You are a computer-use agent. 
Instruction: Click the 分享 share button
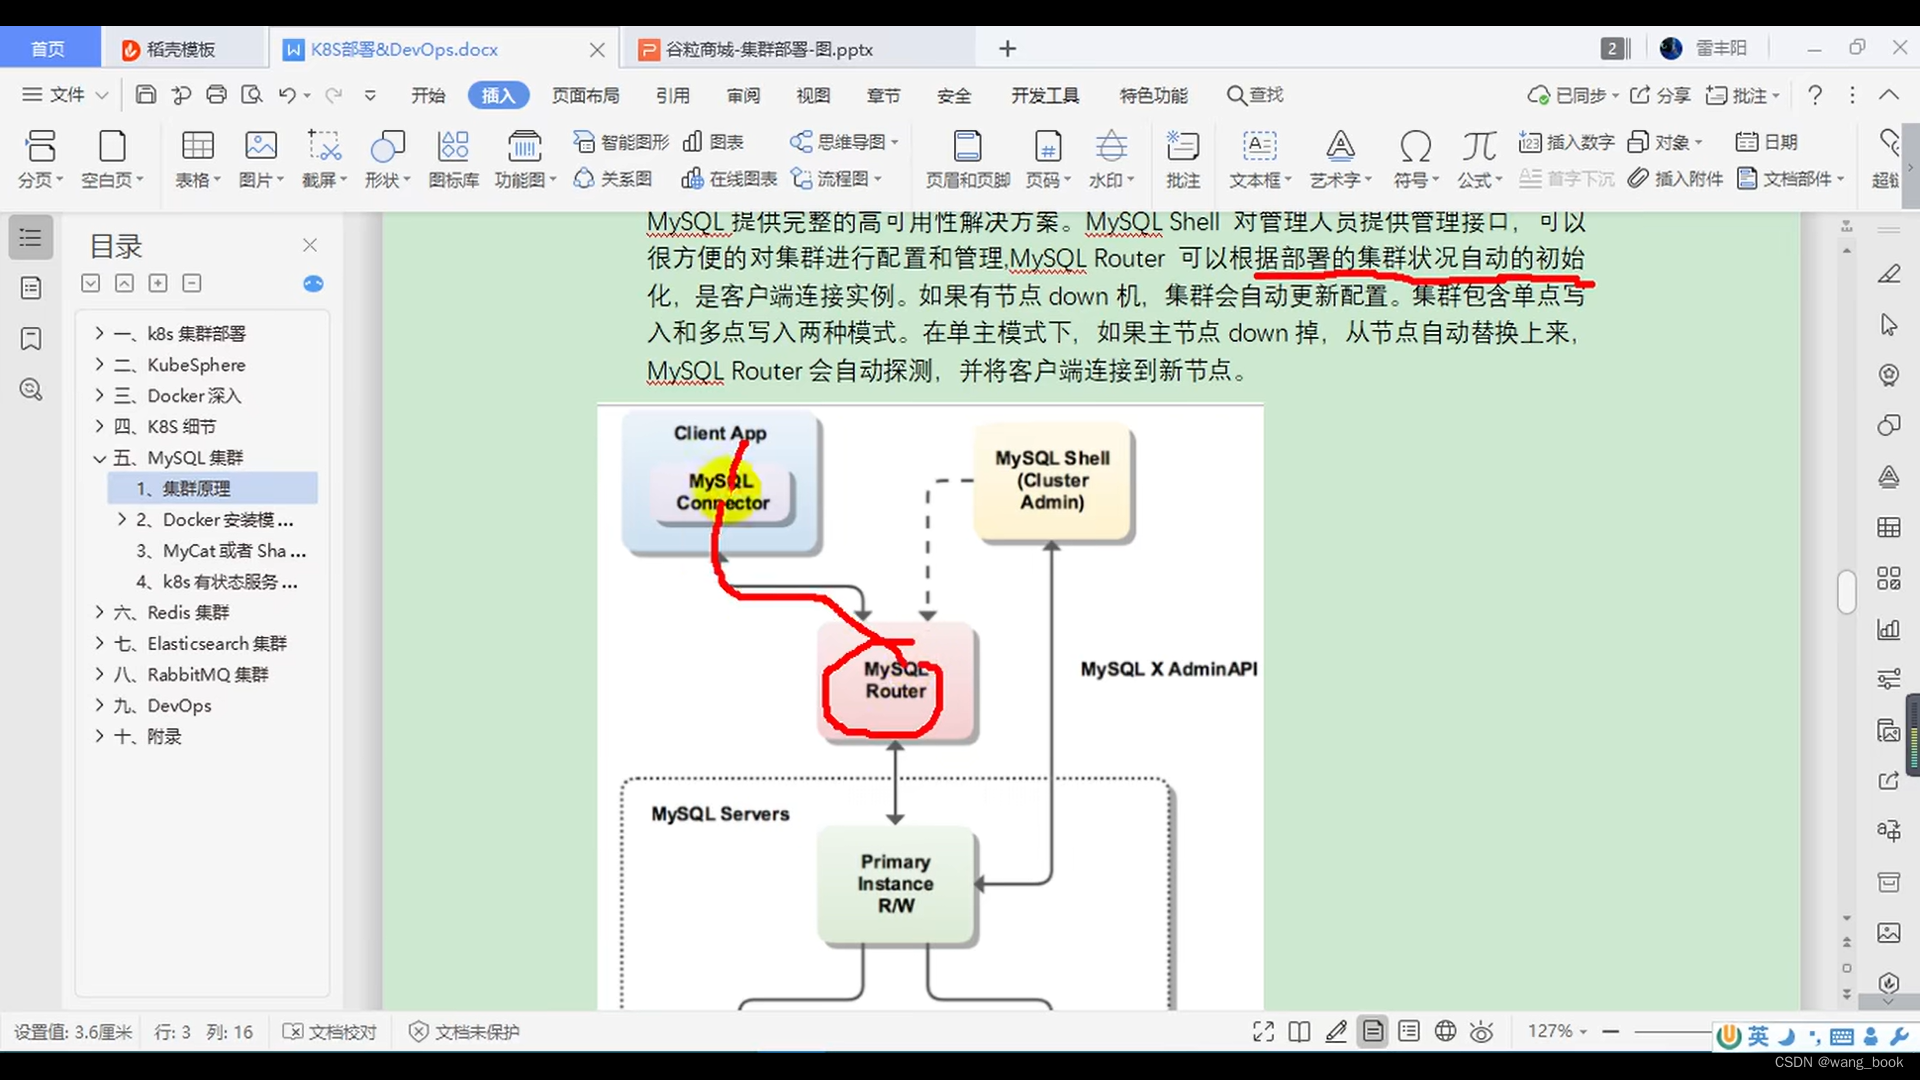tap(1660, 95)
